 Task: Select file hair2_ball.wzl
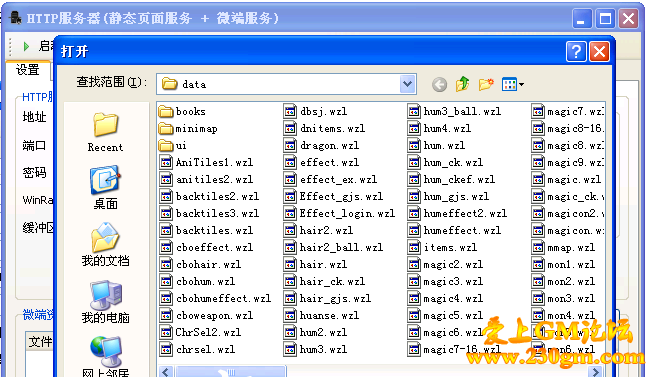[x=333, y=247]
